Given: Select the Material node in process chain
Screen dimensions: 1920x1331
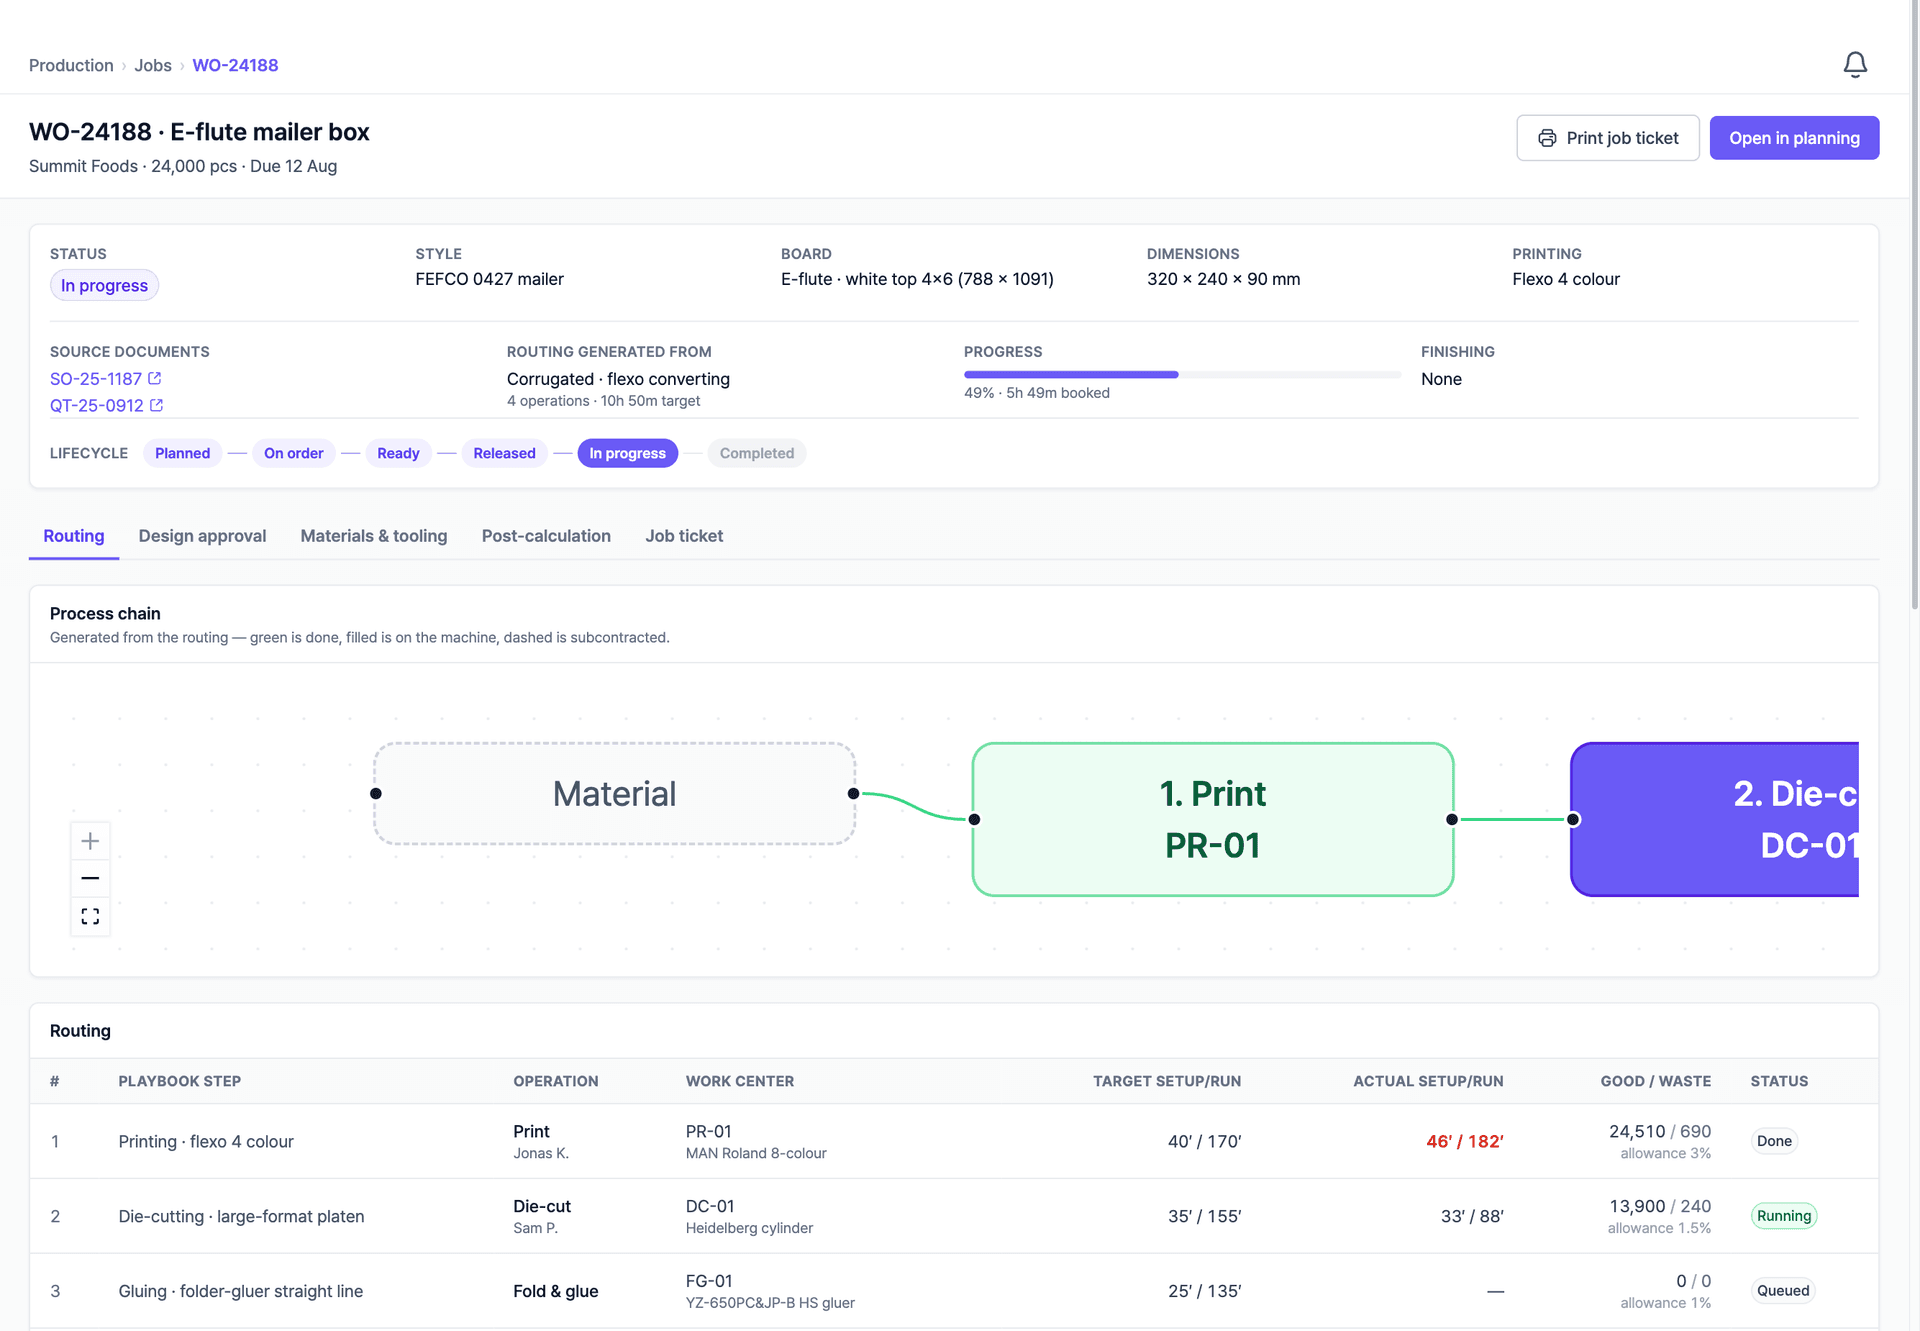Looking at the screenshot, I should coord(614,794).
